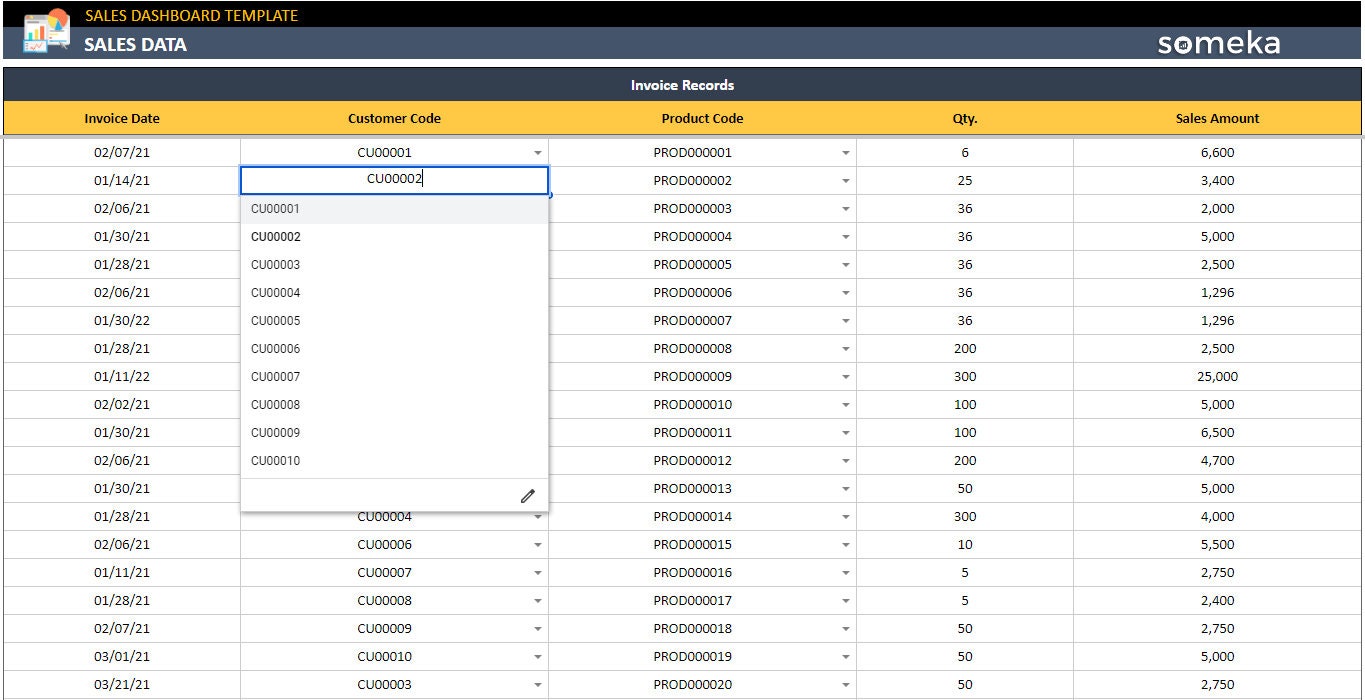Click the Invoice Date column header
Screen dimensions: 1365x700
[121, 118]
